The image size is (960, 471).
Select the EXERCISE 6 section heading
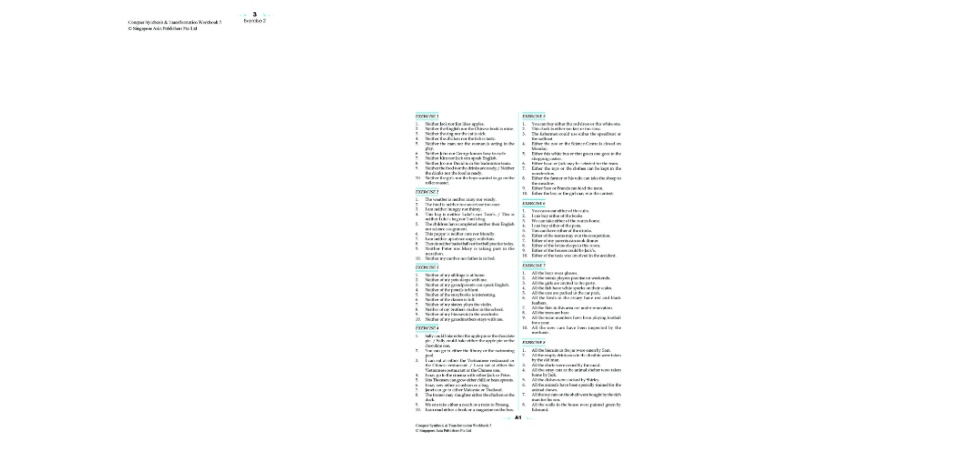pos(534,203)
